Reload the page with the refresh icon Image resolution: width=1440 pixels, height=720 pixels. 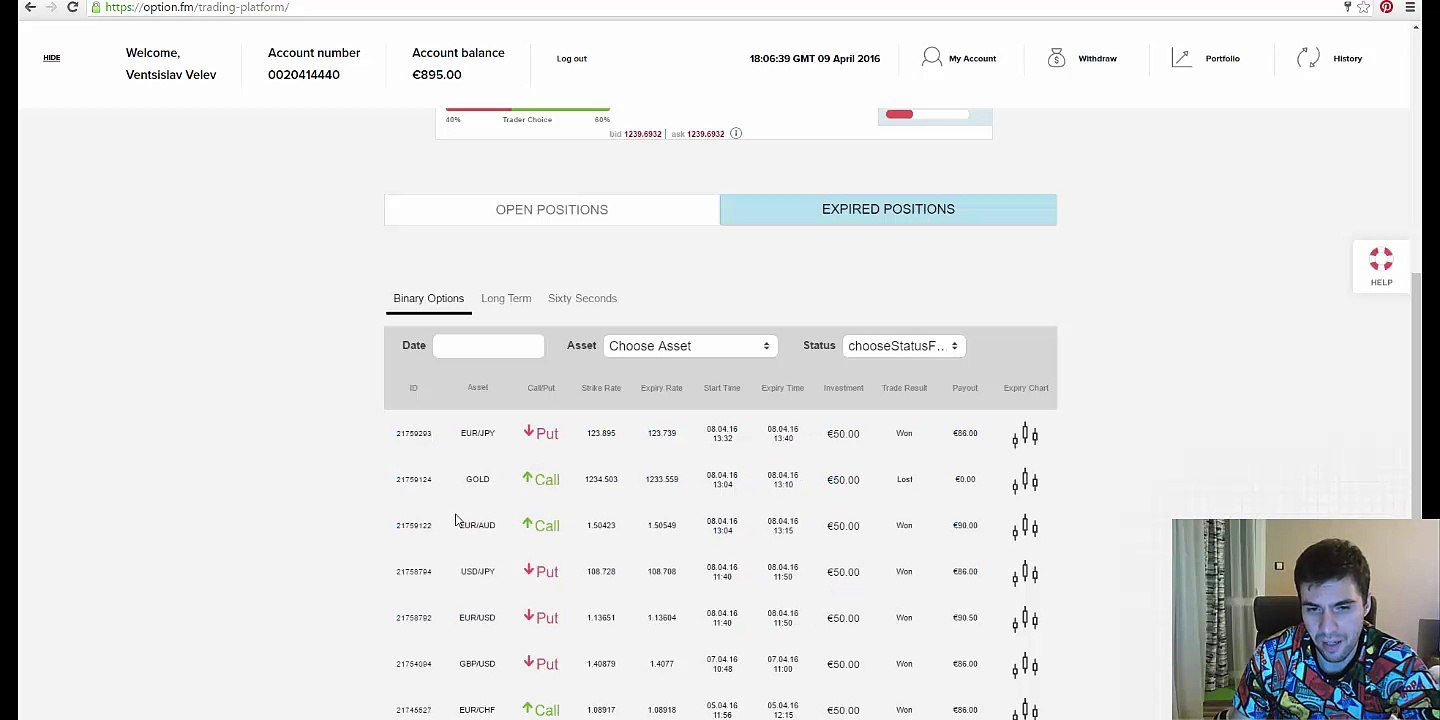(72, 7)
